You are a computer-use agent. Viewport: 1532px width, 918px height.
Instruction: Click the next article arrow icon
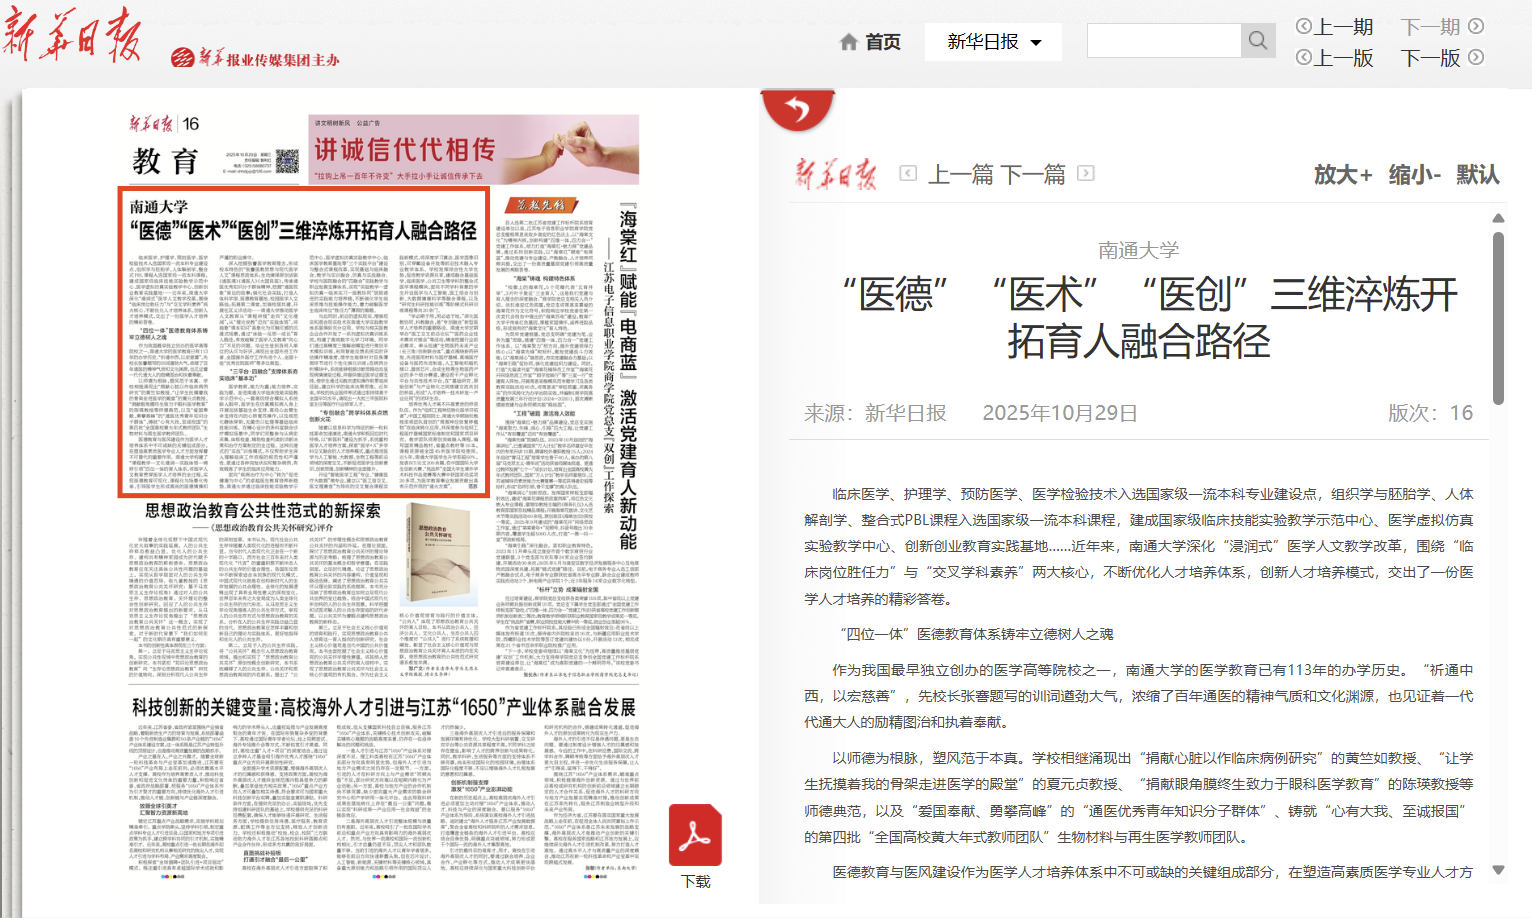click(1086, 174)
